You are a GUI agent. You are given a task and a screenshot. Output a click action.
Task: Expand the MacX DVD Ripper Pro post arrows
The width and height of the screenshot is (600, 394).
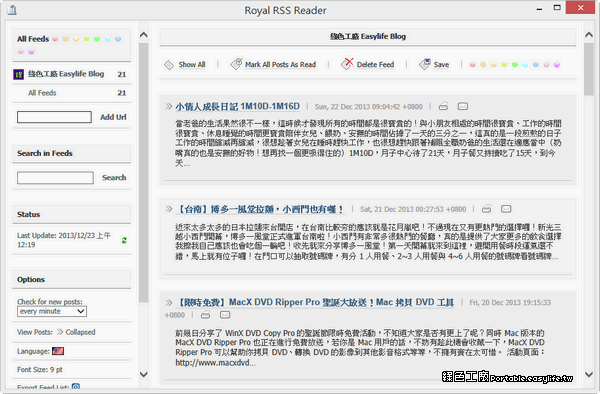click(168, 303)
